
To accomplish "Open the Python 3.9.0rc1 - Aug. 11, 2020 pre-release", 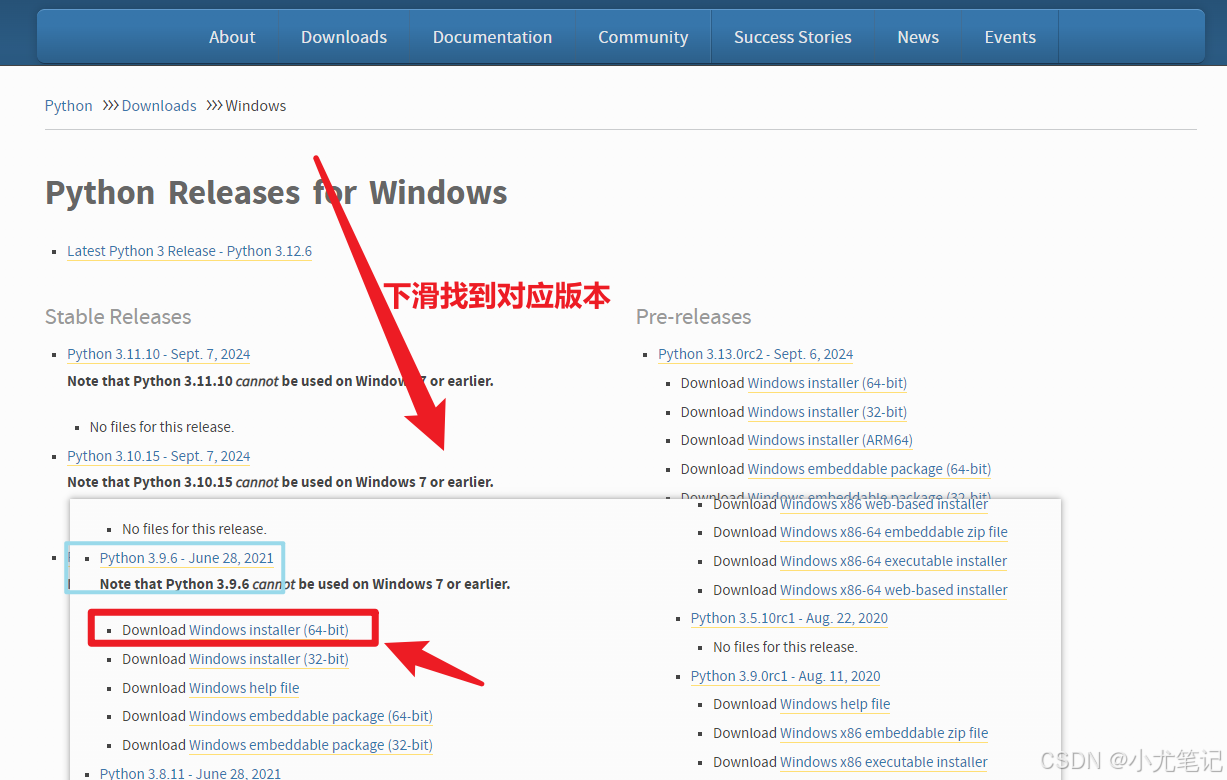I will [x=786, y=676].
